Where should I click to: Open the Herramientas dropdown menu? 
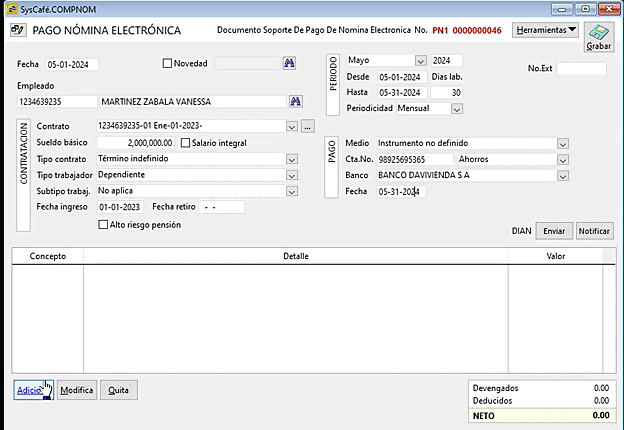pyautogui.click(x=545, y=30)
